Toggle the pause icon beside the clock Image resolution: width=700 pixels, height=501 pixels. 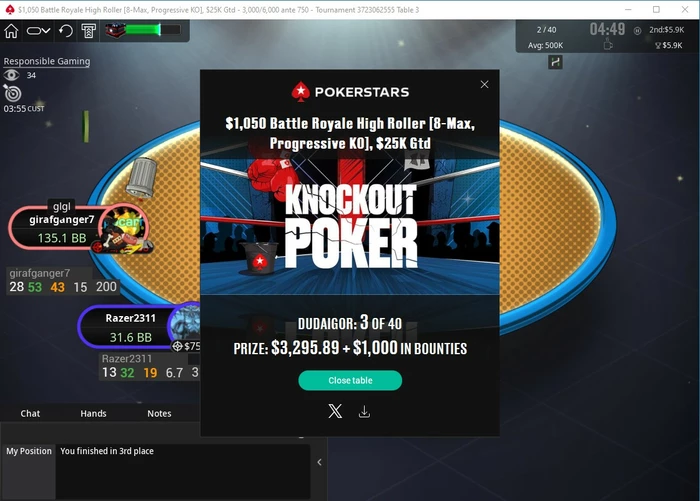(x=638, y=30)
